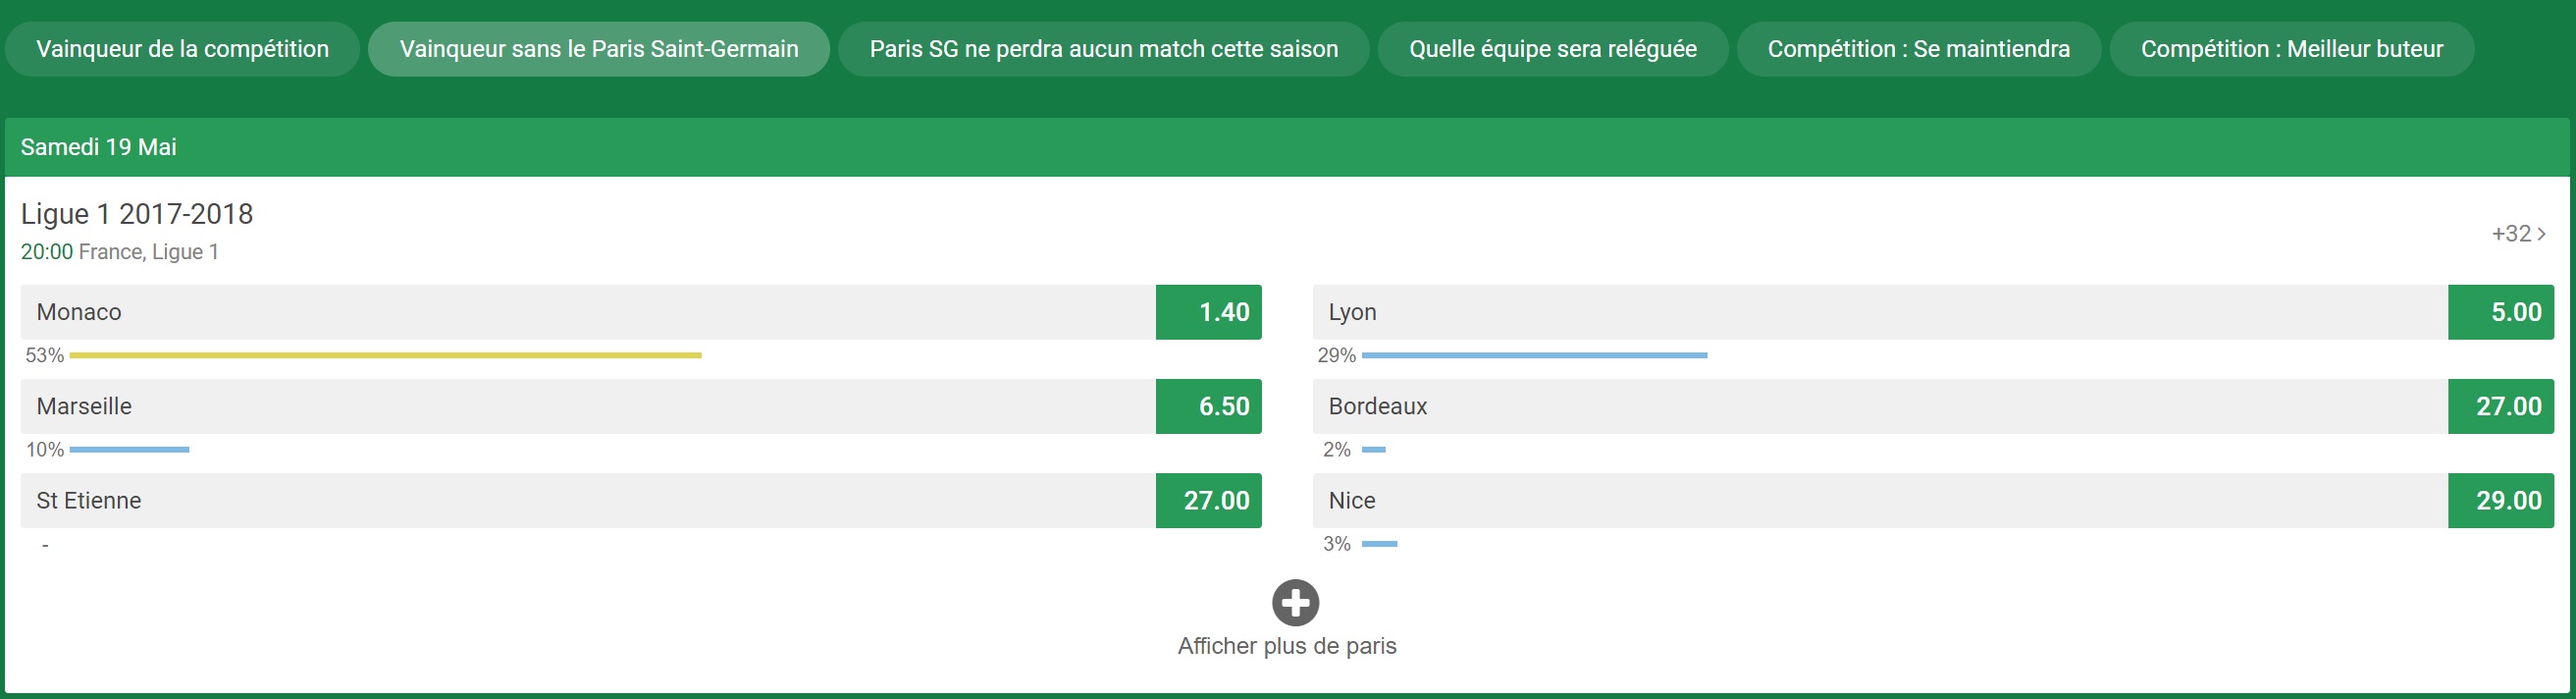This screenshot has height=699, width=2576.
Task: Click Monaco's yellow 53% progress bar
Action: (385, 355)
